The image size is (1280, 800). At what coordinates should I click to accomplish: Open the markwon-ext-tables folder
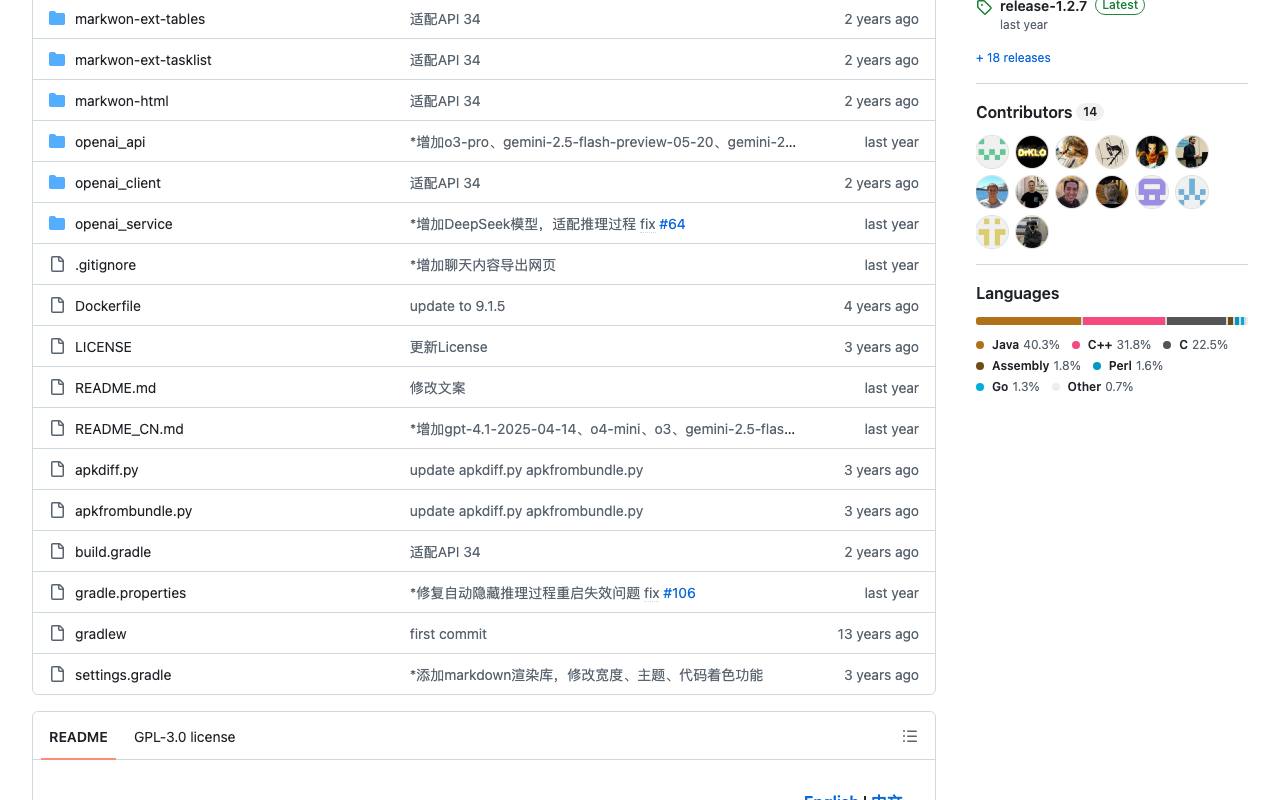(140, 19)
